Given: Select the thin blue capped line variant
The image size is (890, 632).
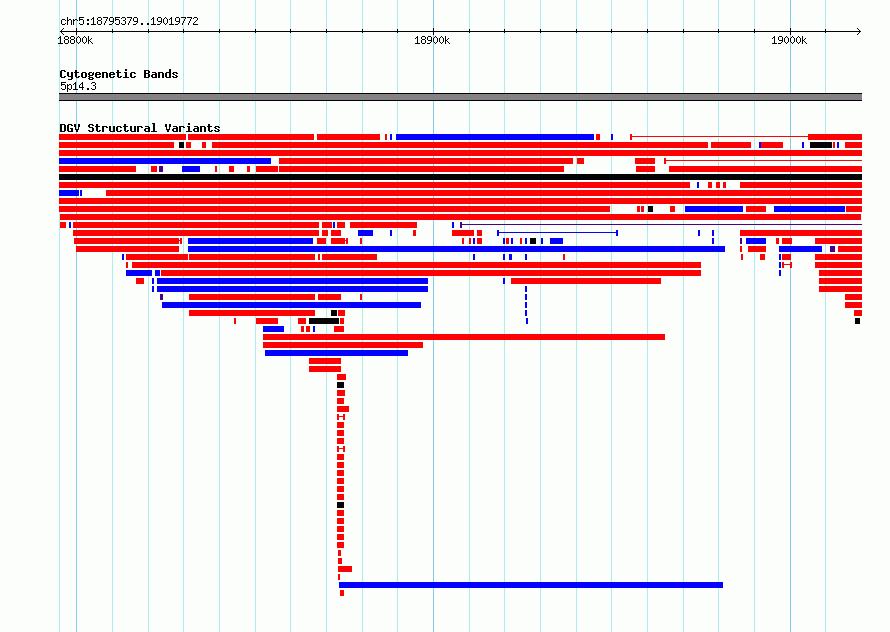Looking at the screenshot, I should click(x=557, y=233).
